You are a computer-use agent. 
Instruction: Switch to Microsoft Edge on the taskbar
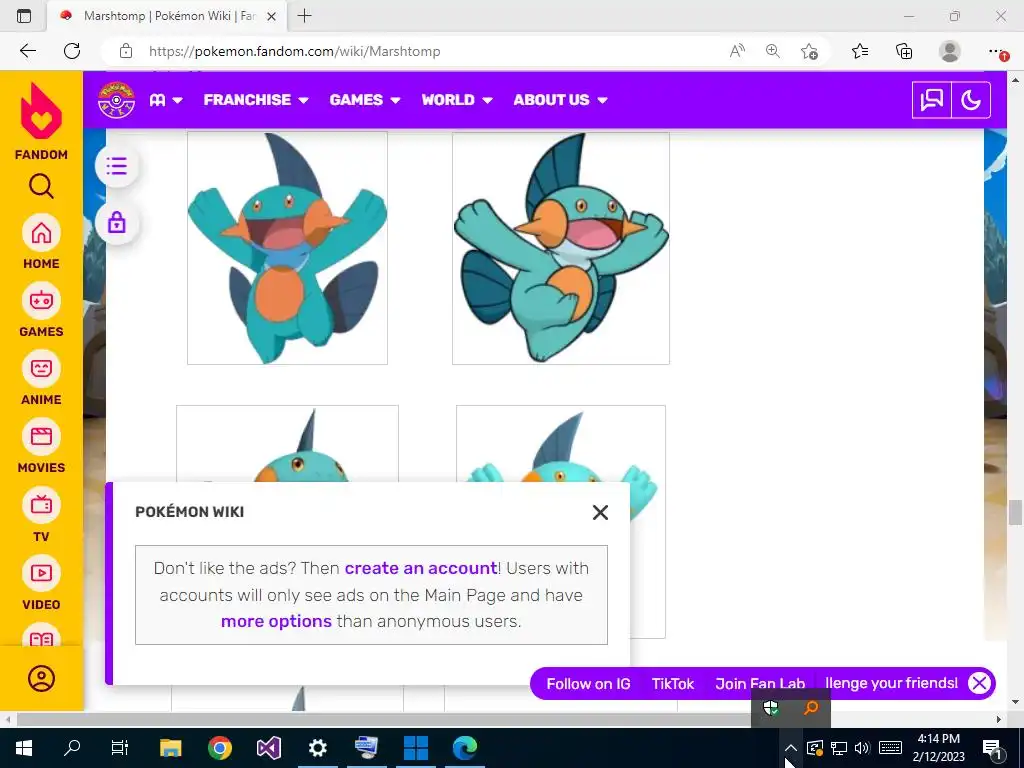[x=464, y=748]
